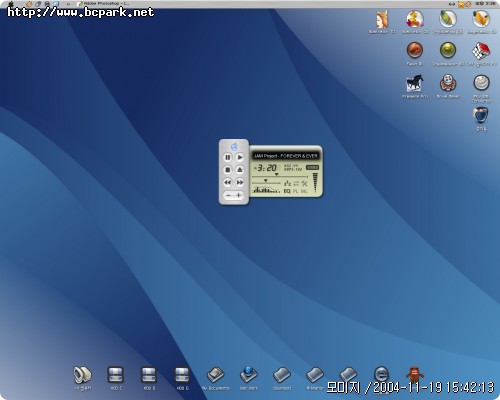This screenshot has width=500, height=400.
Task: Click the play button on the player remote
Action: [240, 157]
